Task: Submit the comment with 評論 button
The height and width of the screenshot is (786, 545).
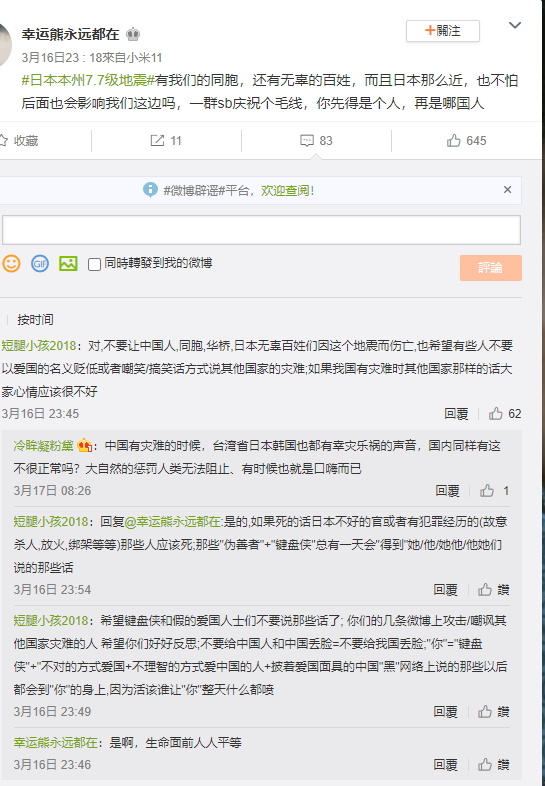Action: pyautogui.click(x=490, y=268)
